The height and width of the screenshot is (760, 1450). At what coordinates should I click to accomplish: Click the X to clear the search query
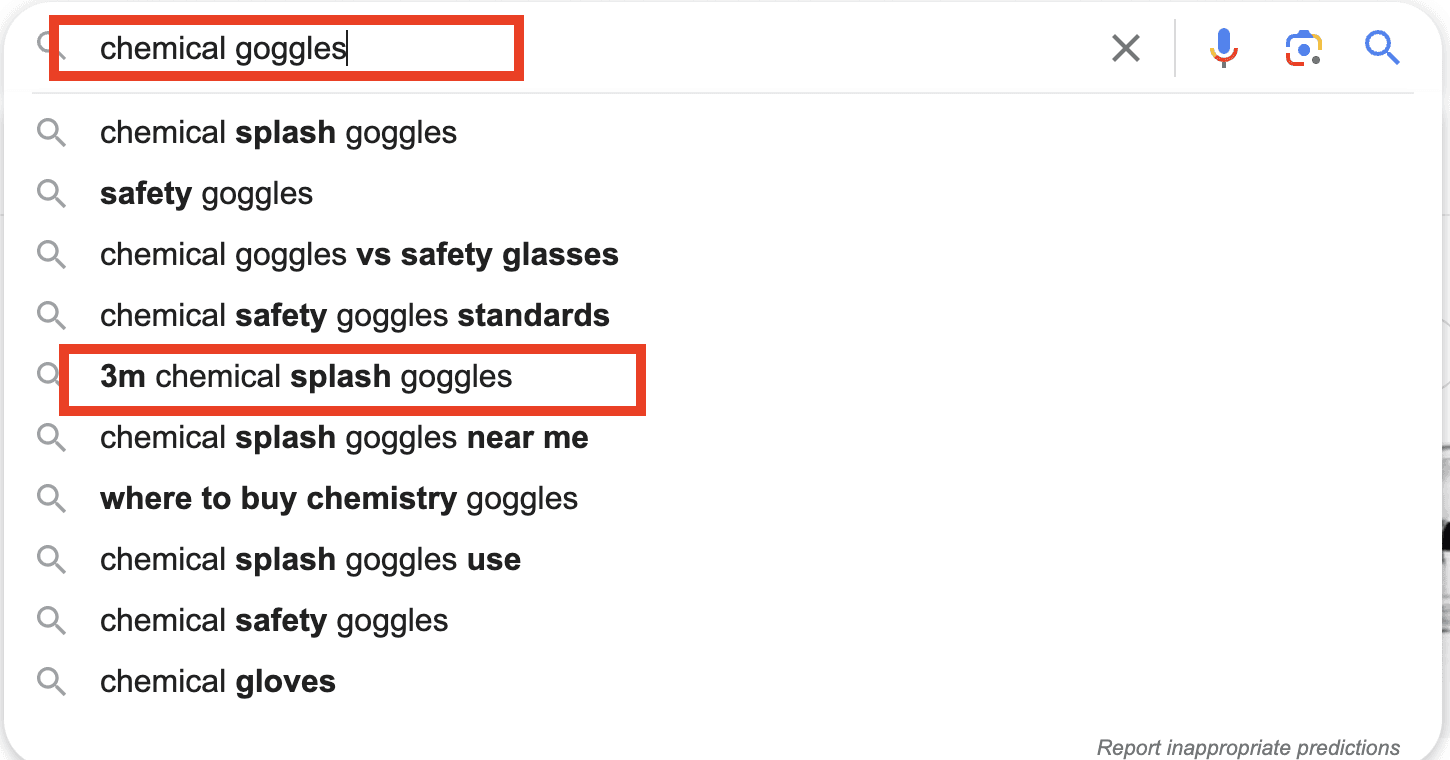1125,47
